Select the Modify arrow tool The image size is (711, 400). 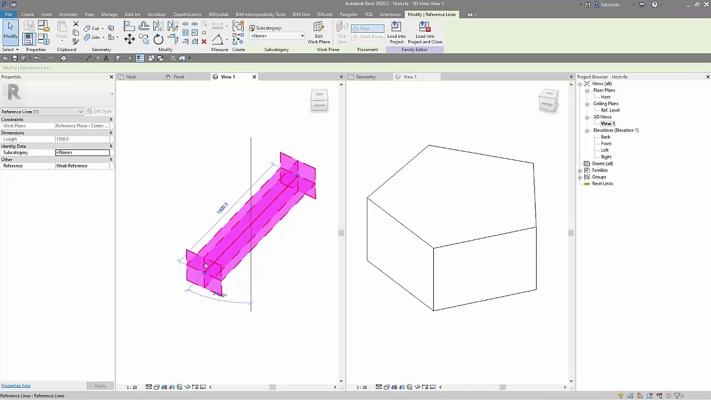click(x=10, y=33)
